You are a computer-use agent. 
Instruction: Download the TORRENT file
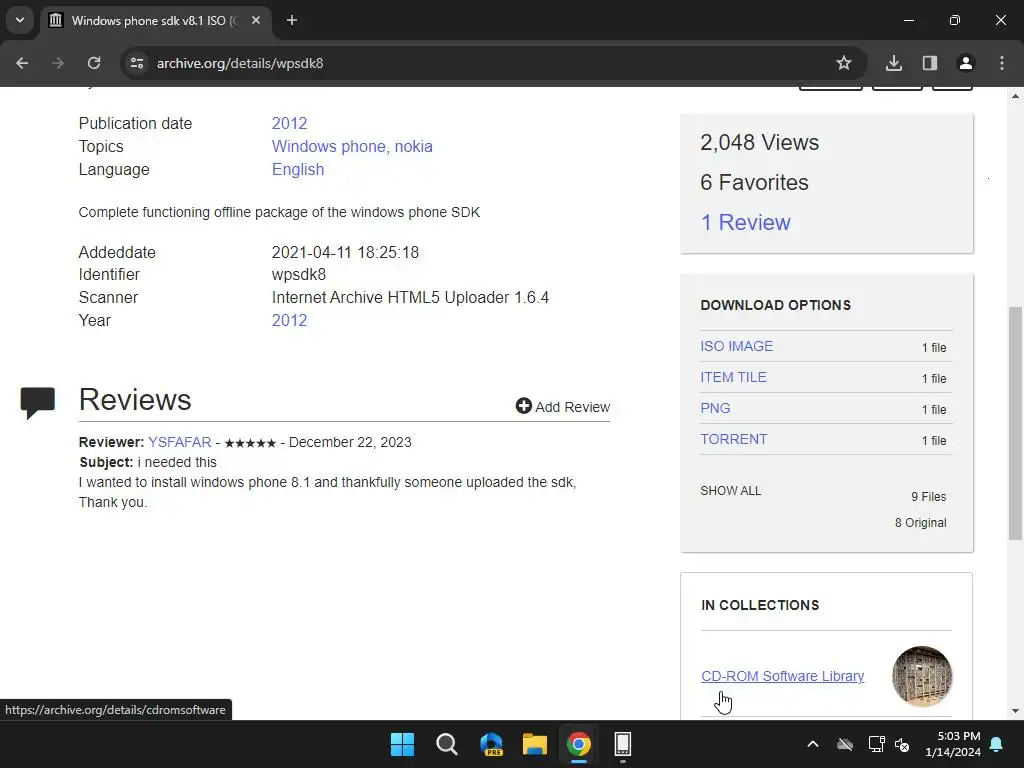(x=733, y=440)
